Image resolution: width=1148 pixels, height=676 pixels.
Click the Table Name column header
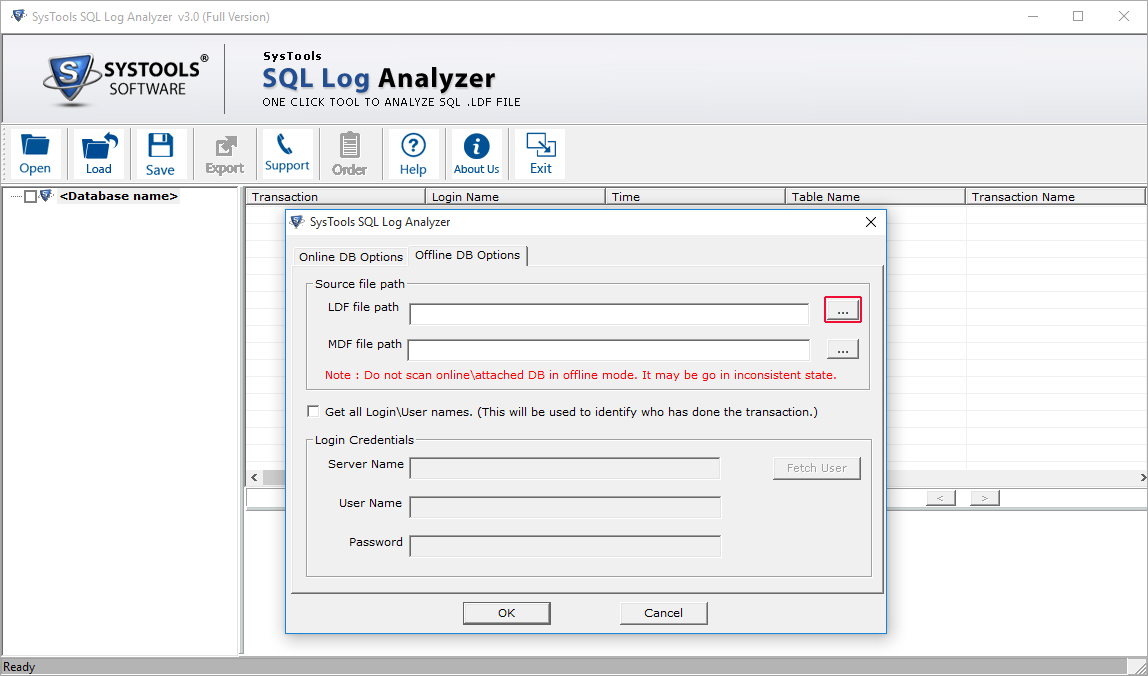coord(876,196)
